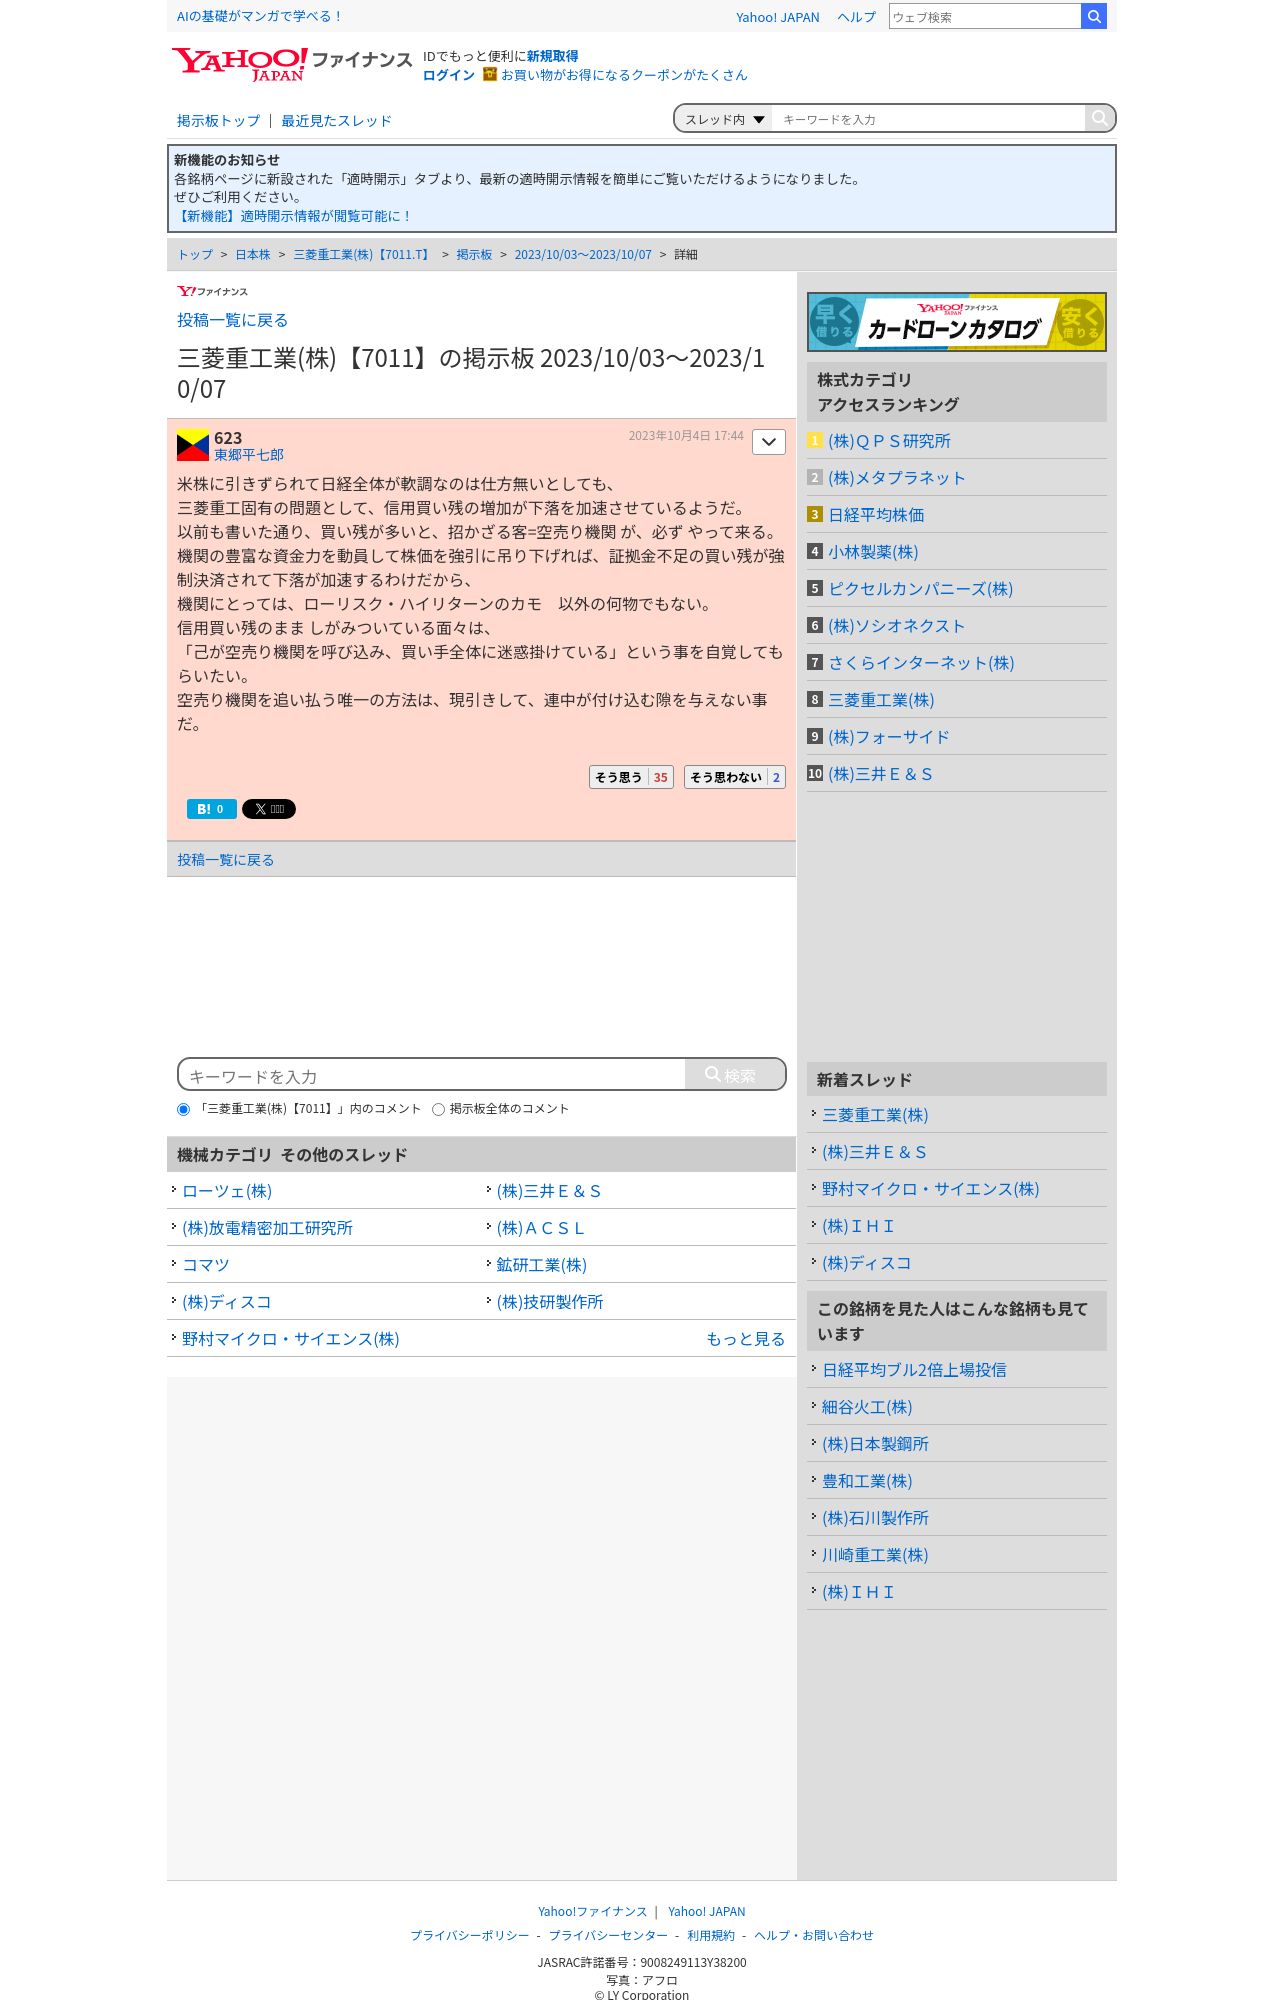Click the Yahoo! JAPAN Finance logo
Viewport: 1284px width, 2000px height.
click(291, 64)
